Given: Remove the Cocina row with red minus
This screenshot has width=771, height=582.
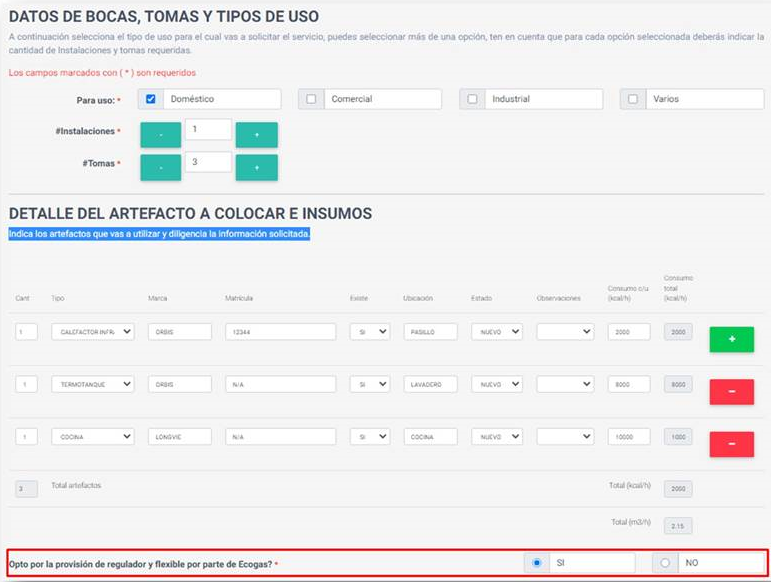Looking at the screenshot, I should (731, 444).
